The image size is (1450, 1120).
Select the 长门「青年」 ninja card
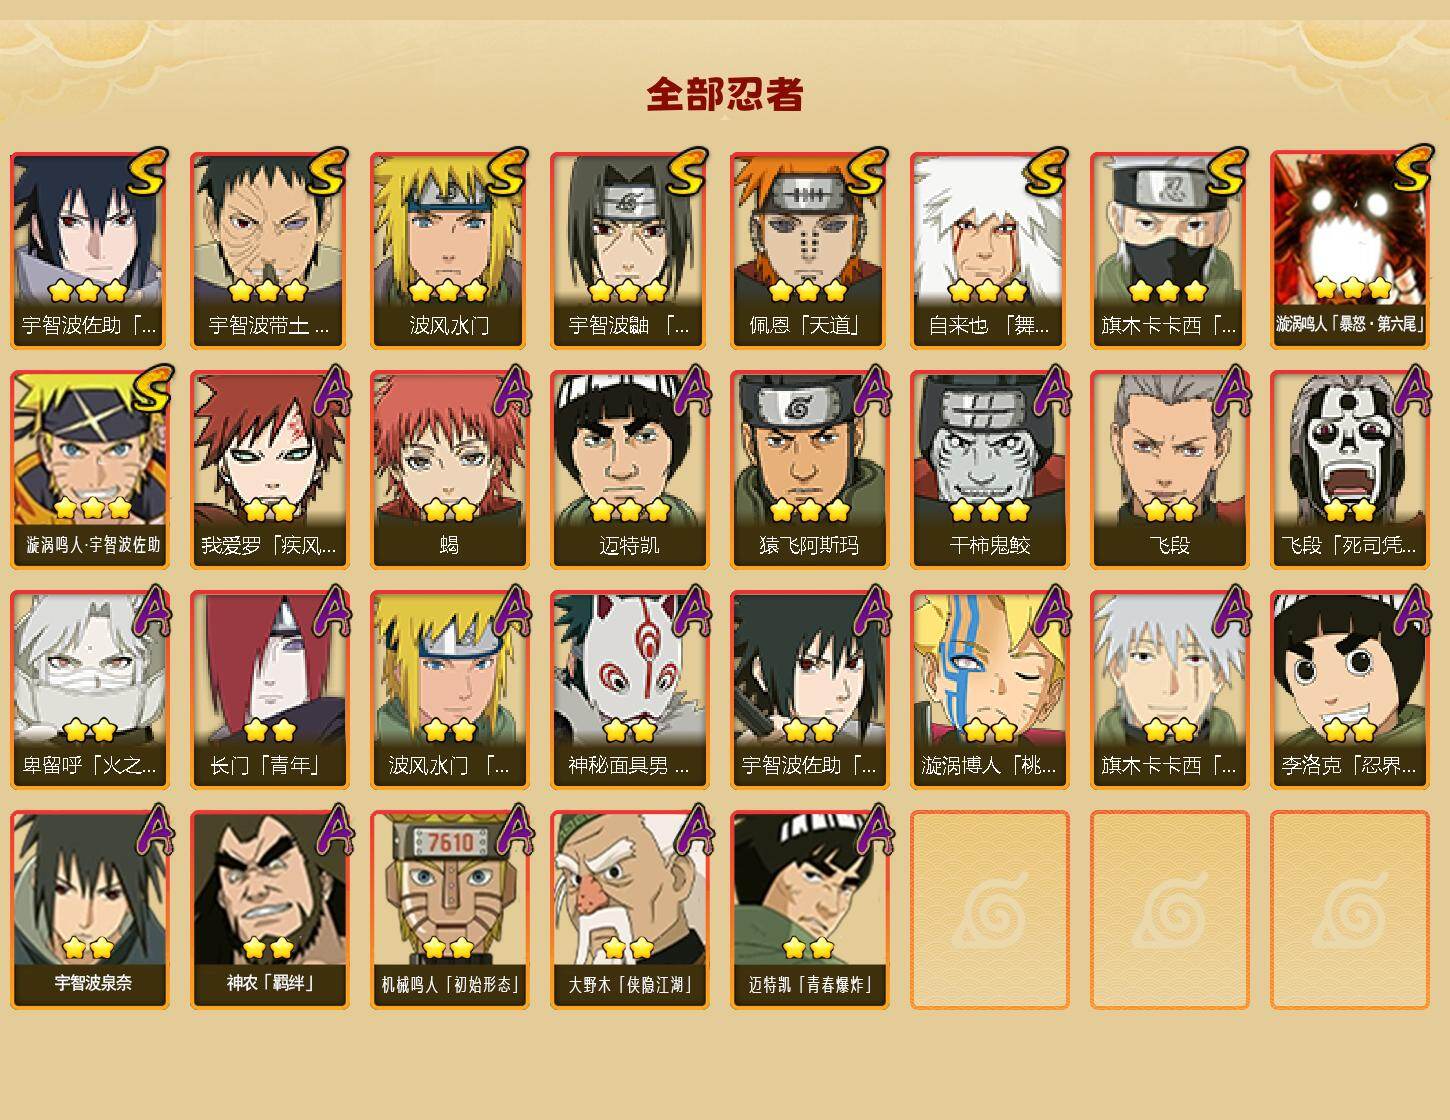click(x=269, y=690)
